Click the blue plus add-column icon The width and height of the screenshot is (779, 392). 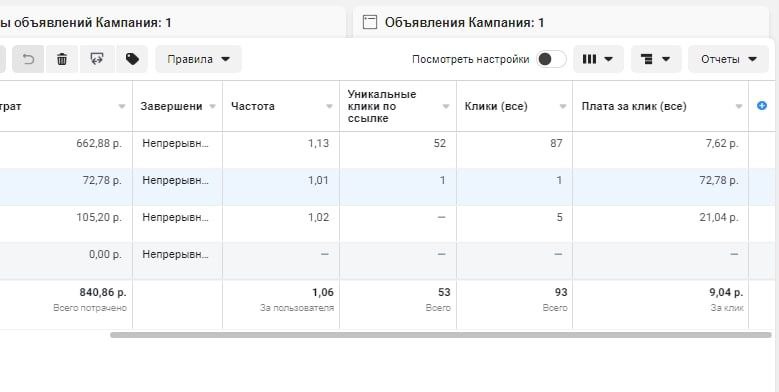click(x=762, y=105)
